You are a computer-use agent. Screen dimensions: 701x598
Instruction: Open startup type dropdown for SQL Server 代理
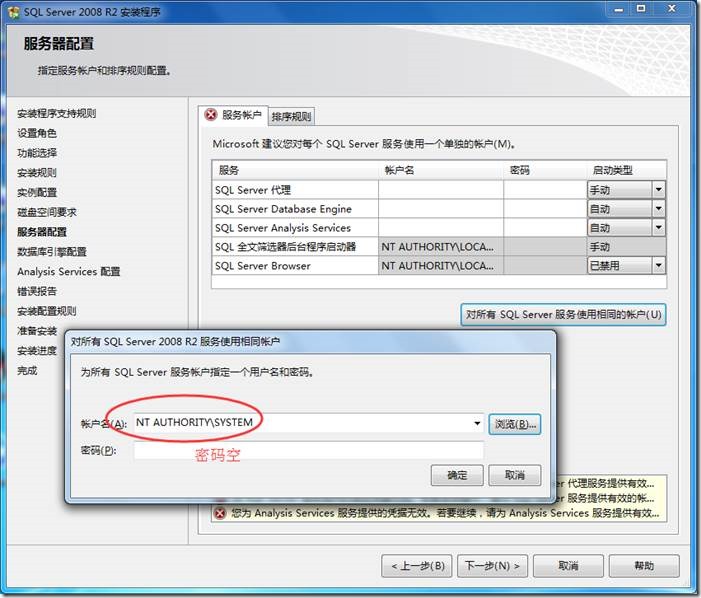coord(659,190)
